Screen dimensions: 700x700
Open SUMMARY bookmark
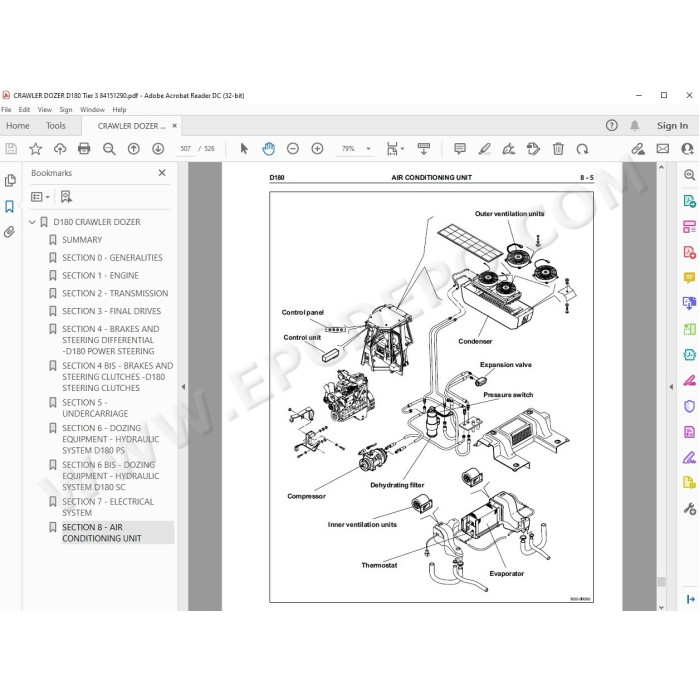click(82, 240)
